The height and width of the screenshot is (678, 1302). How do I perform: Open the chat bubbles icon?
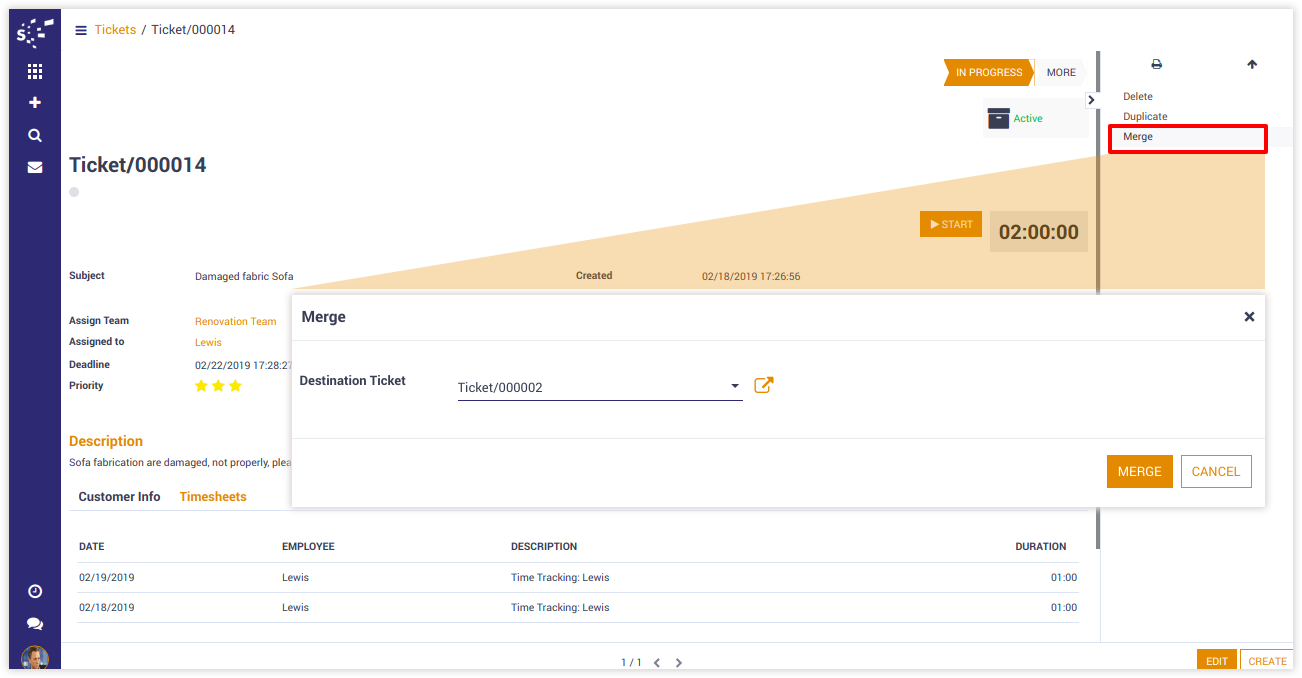[x=35, y=623]
